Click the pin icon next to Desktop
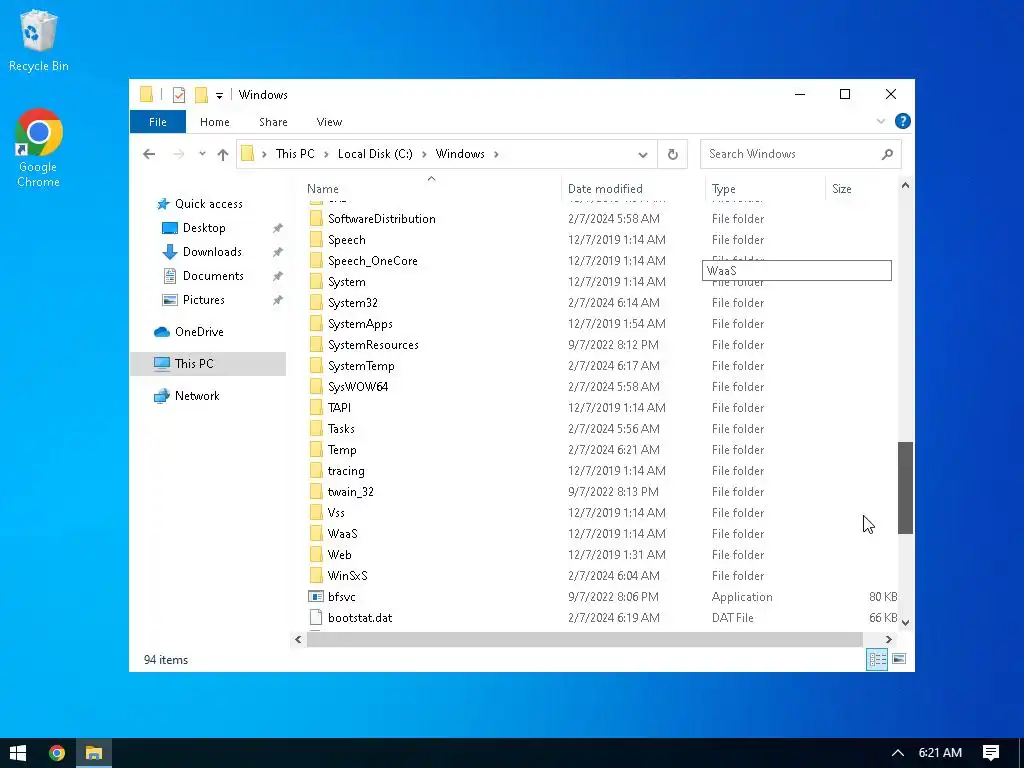Screen dimensions: 1024x768 click(278, 228)
